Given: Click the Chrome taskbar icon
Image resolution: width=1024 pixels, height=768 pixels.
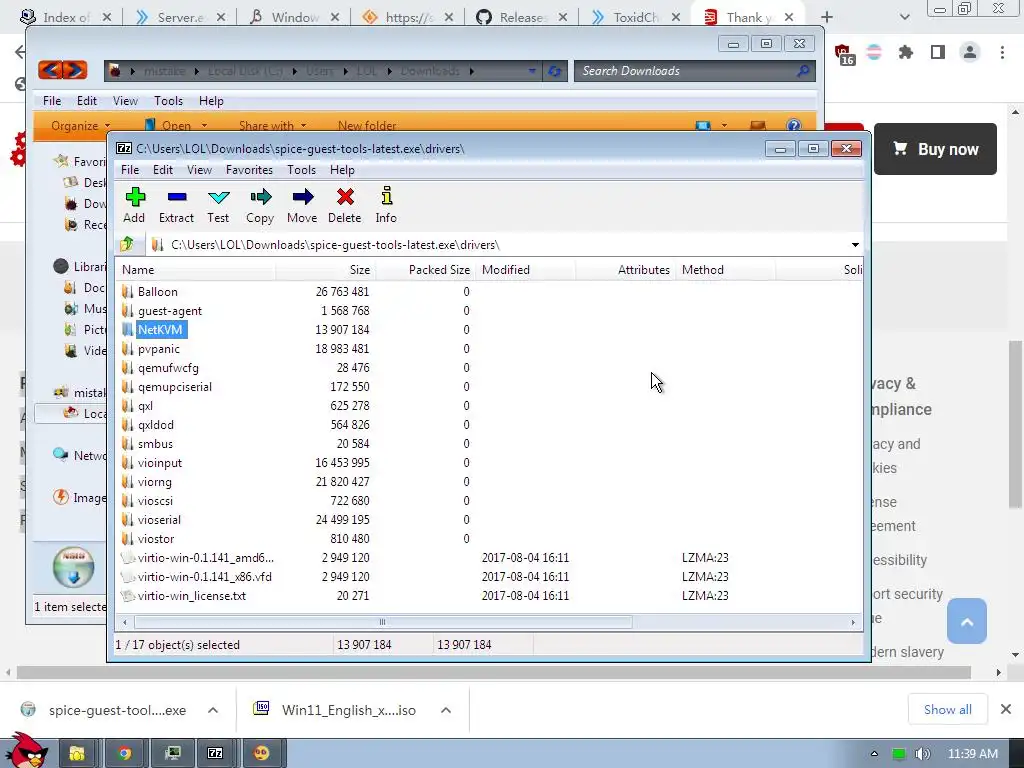Looking at the screenshot, I should coord(124,754).
